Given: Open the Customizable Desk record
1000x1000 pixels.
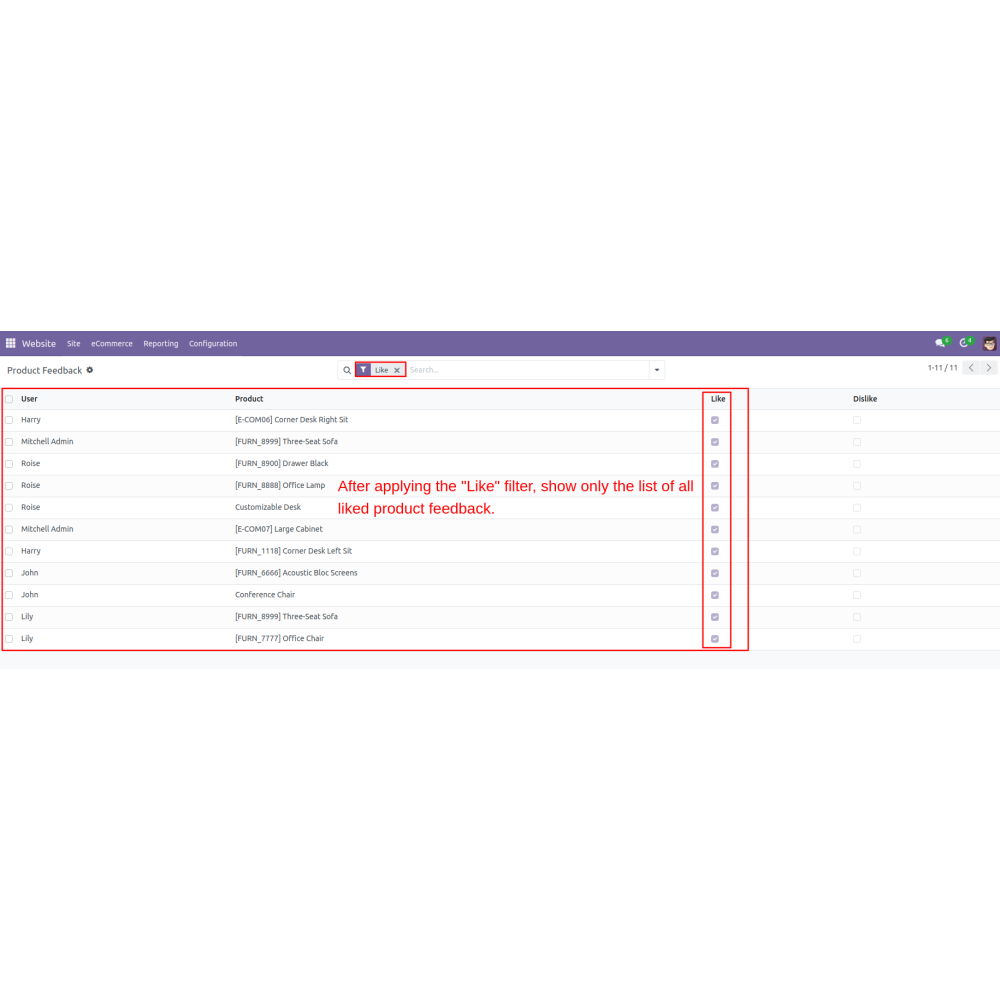Looking at the screenshot, I should (268, 507).
